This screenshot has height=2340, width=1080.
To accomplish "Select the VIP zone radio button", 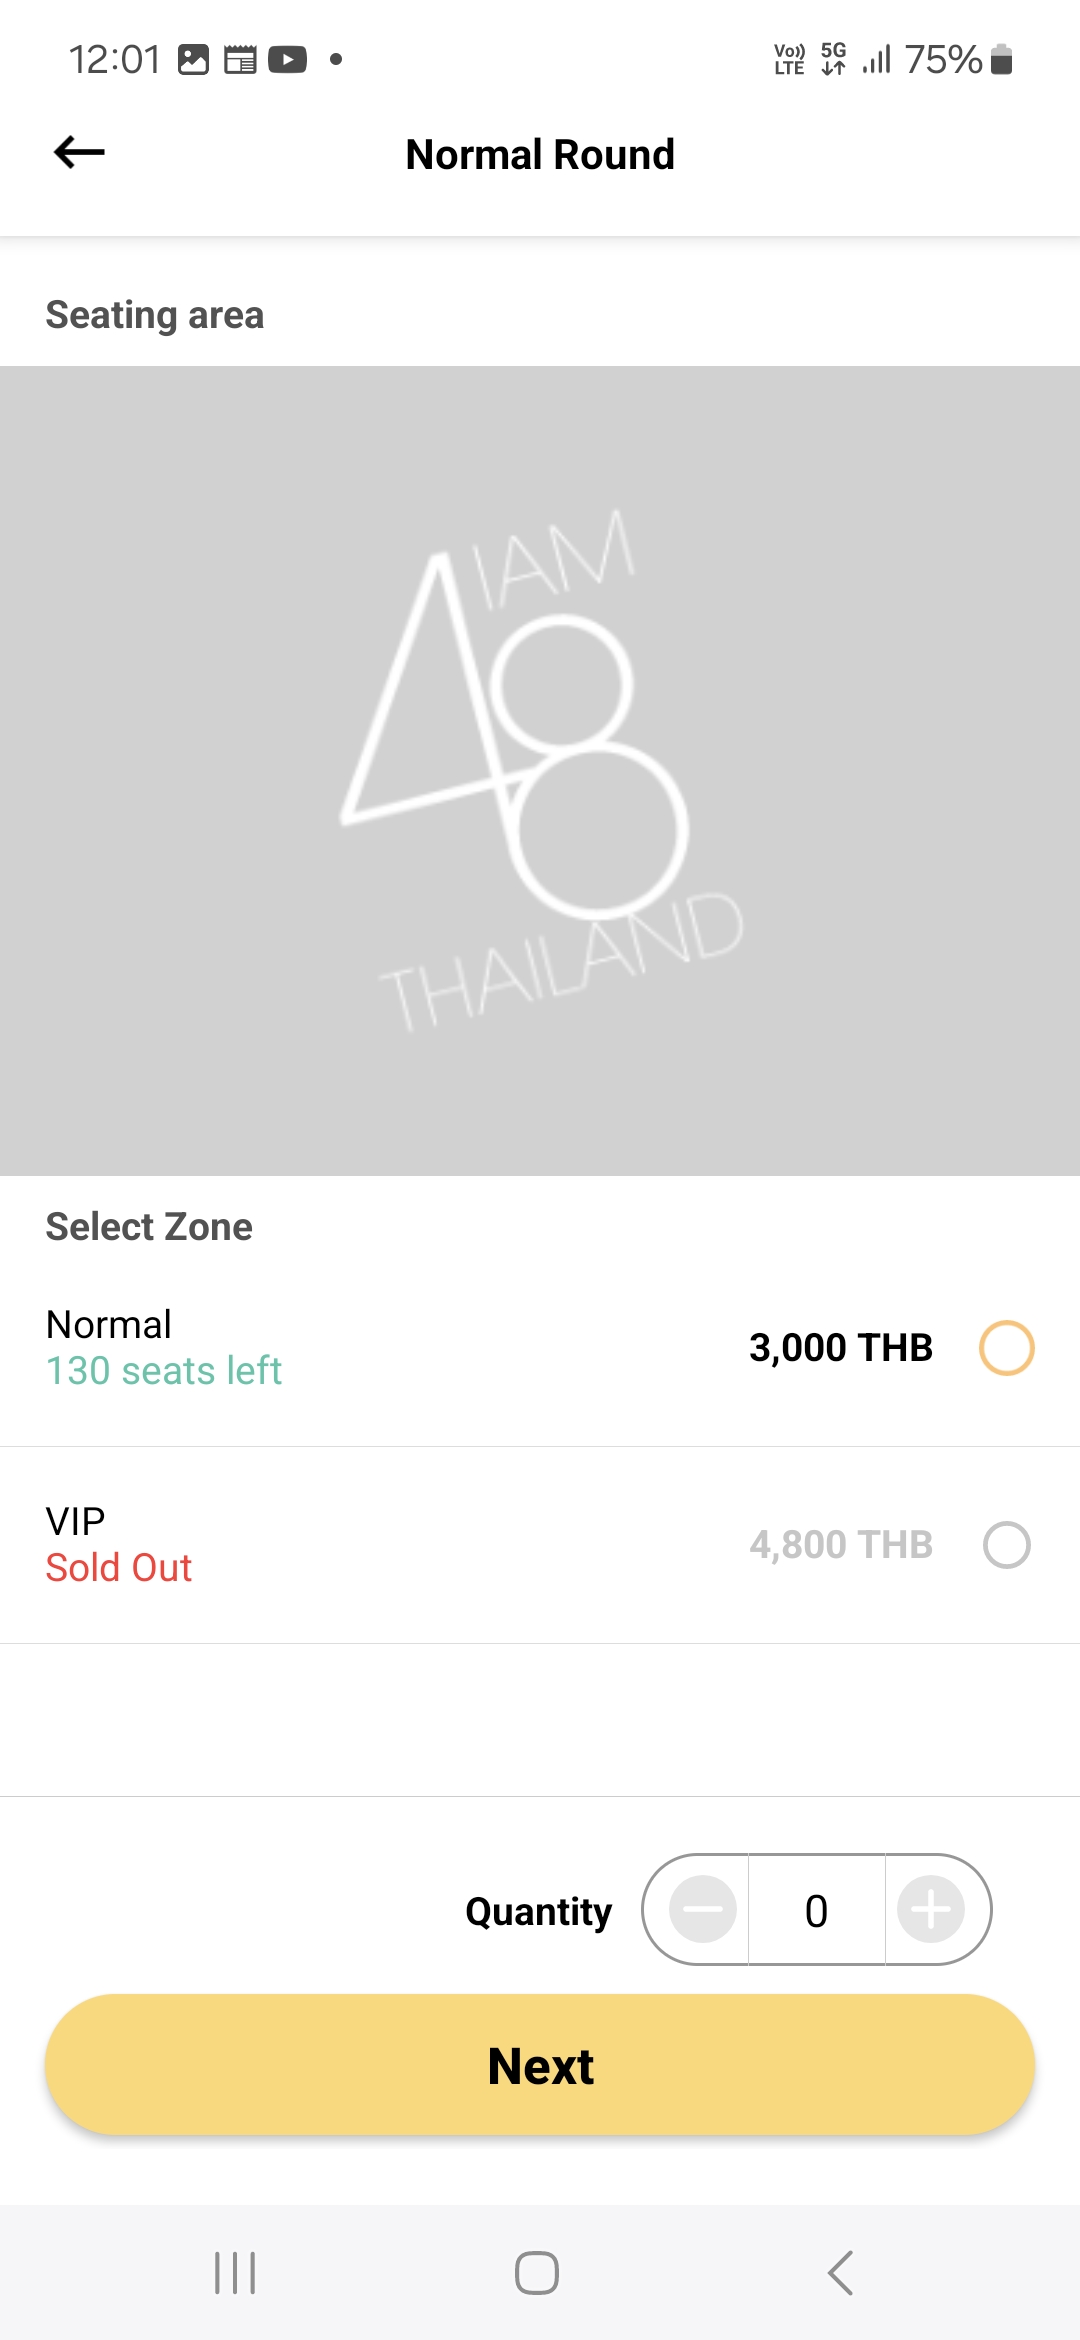I will tap(1006, 1544).
